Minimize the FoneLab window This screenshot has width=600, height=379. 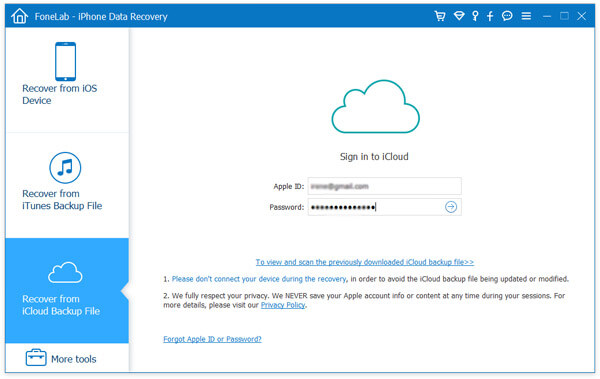547,16
